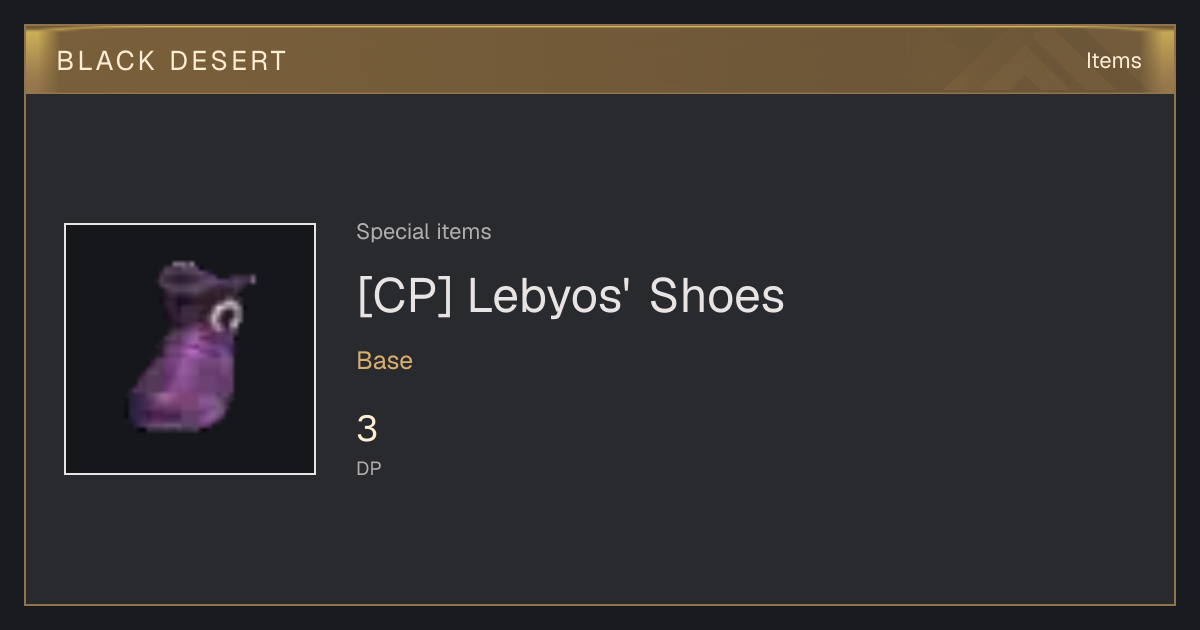Image resolution: width=1200 pixels, height=630 pixels.
Task: Click the purple Lebyos' Shoes item icon
Action: [191, 347]
